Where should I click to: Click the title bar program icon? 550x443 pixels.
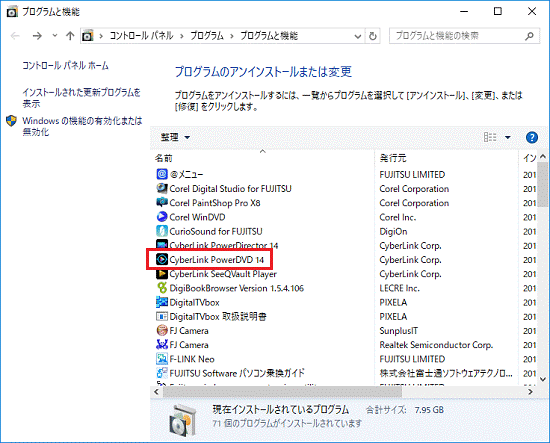point(12,12)
